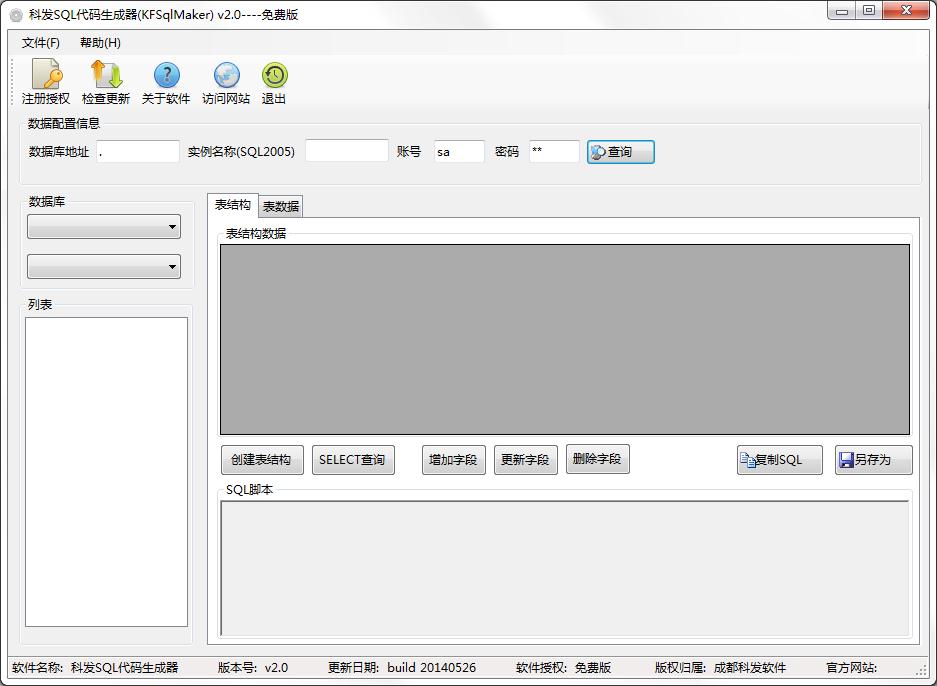Click the 检查更新 toolbar icon
The image size is (937, 686).
(106, 76)
